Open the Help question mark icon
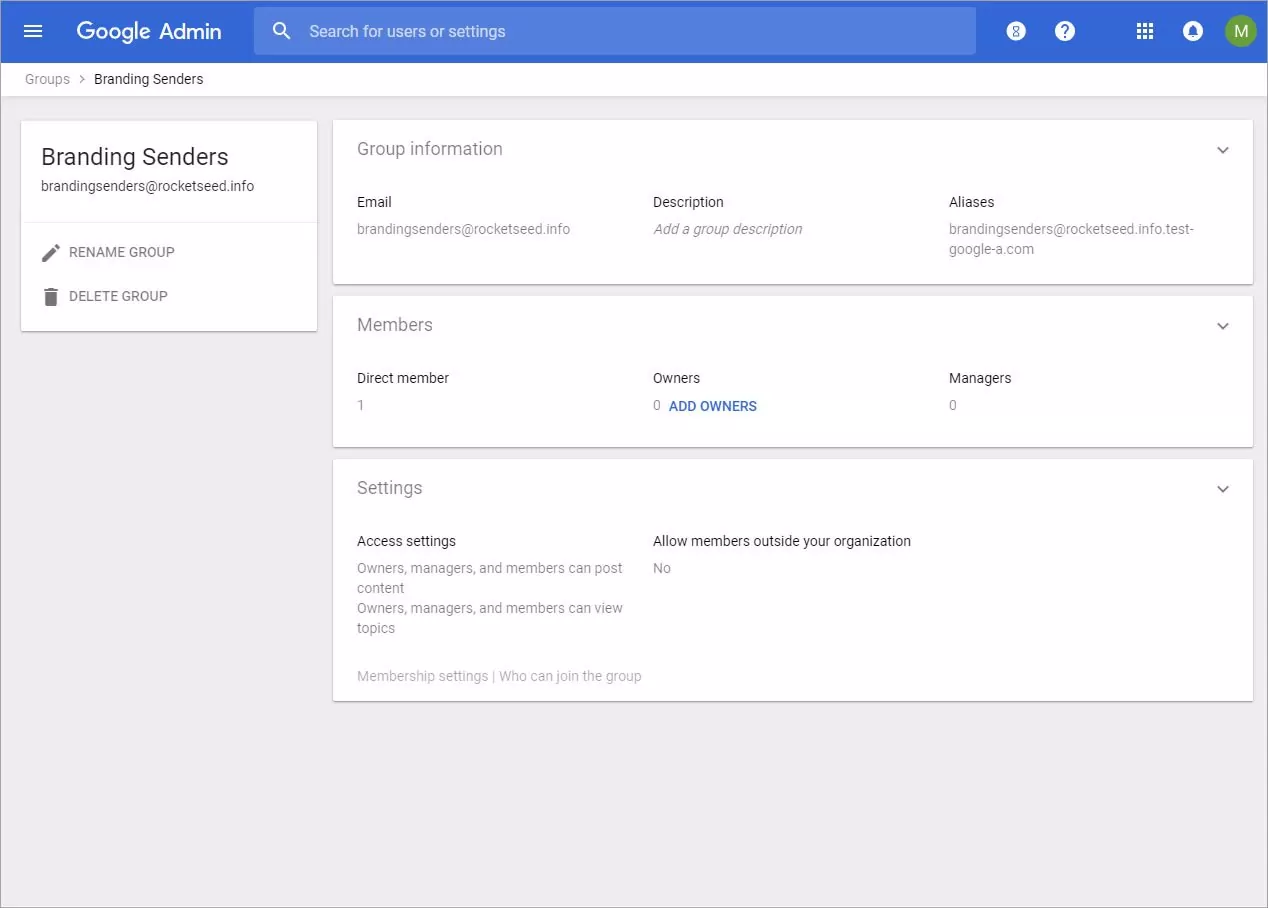 [1065, 31]
